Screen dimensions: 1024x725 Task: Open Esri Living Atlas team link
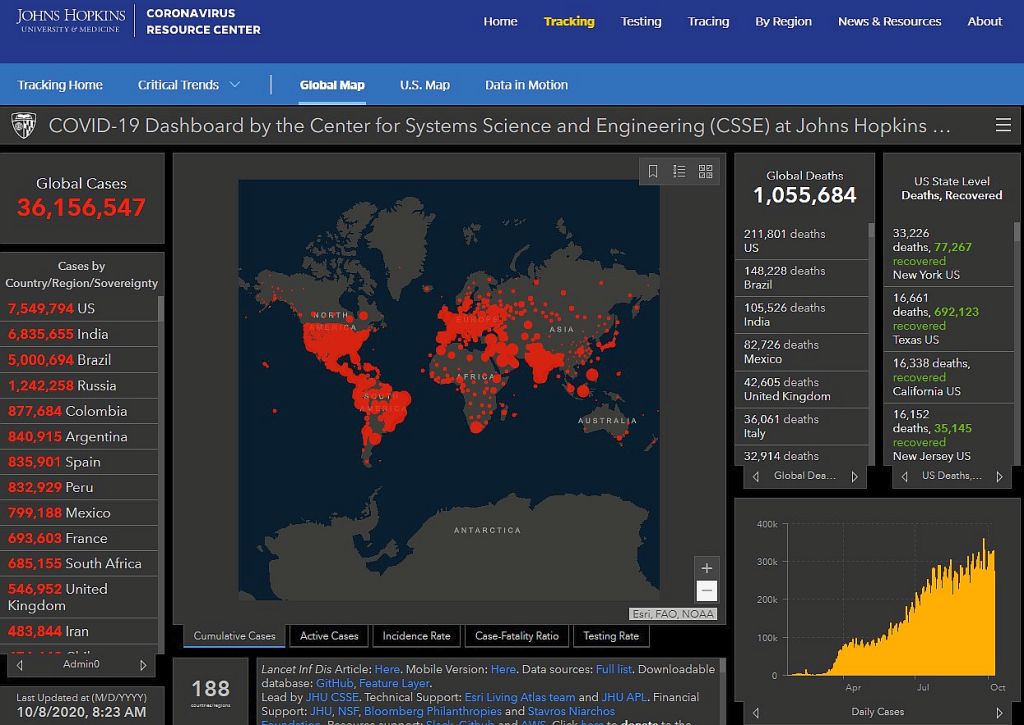pos(520,698)
